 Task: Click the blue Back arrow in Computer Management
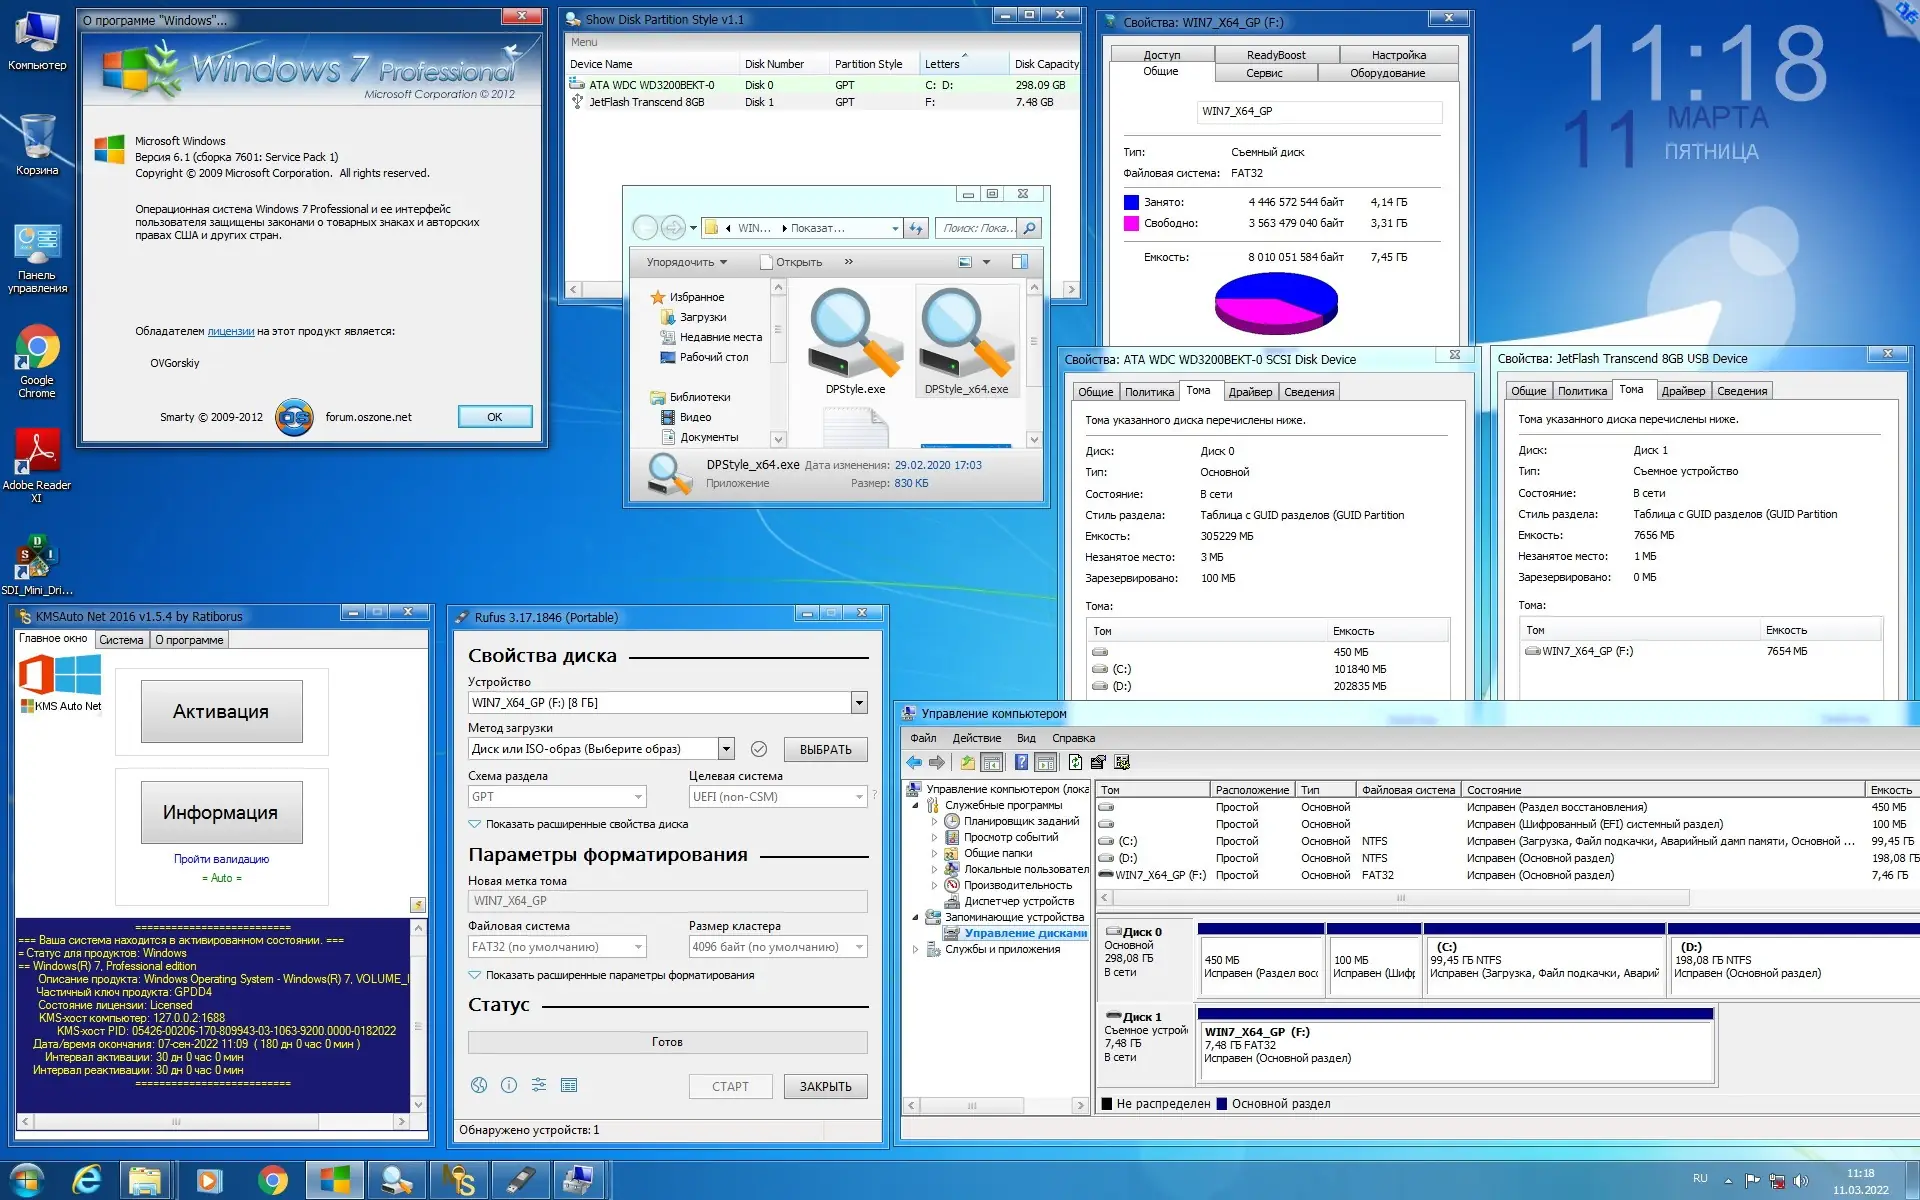pos(914,763)
